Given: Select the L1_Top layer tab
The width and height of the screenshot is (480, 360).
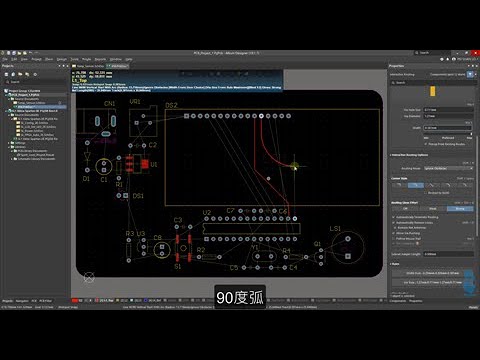Looking at the screenshot, I should coord(106,300).
